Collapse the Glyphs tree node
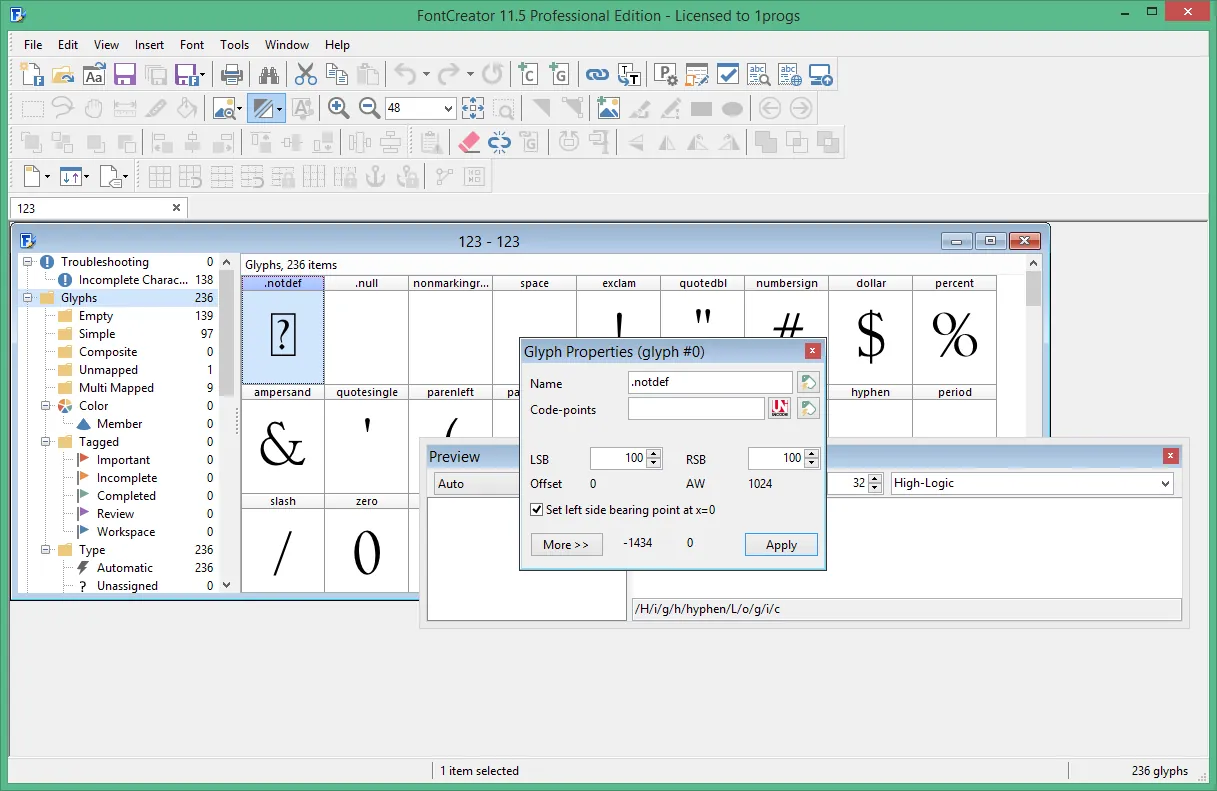The width and height of the screenshot is (1217, 791). [29, 298]
